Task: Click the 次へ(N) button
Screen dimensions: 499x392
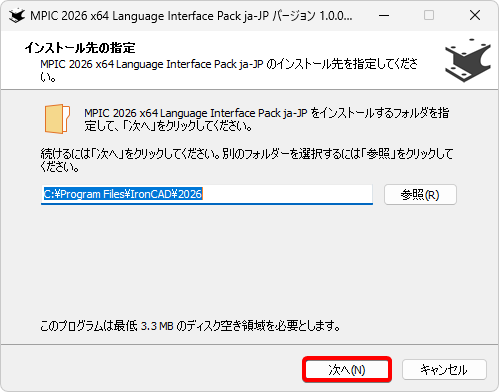Action: tap(347, 369)
